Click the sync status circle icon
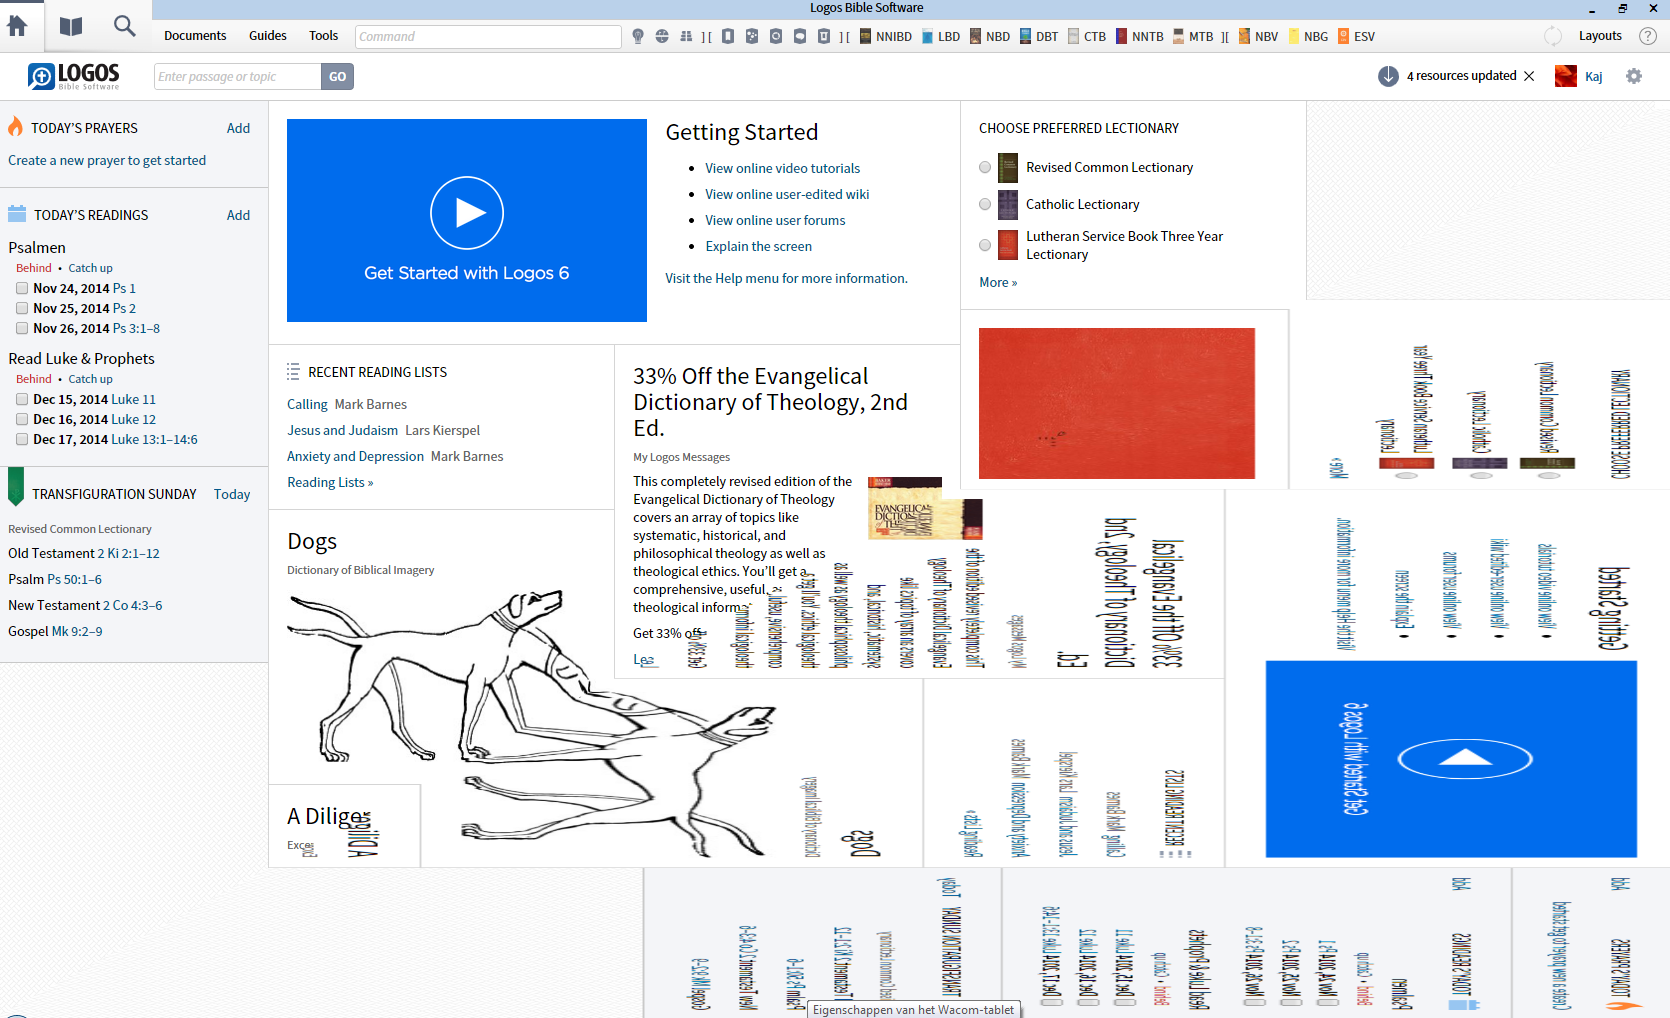Screen dimensions: 1670x1018 (1553, 36)
